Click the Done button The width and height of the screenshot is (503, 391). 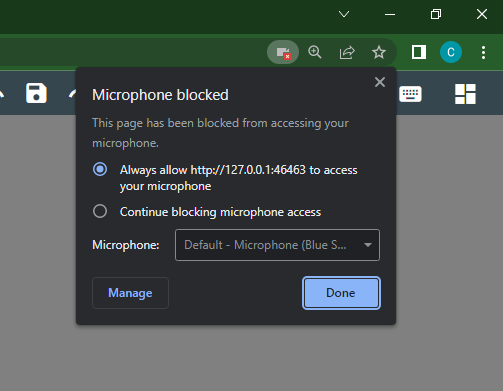pyautogui.click(x=341, y=293)
